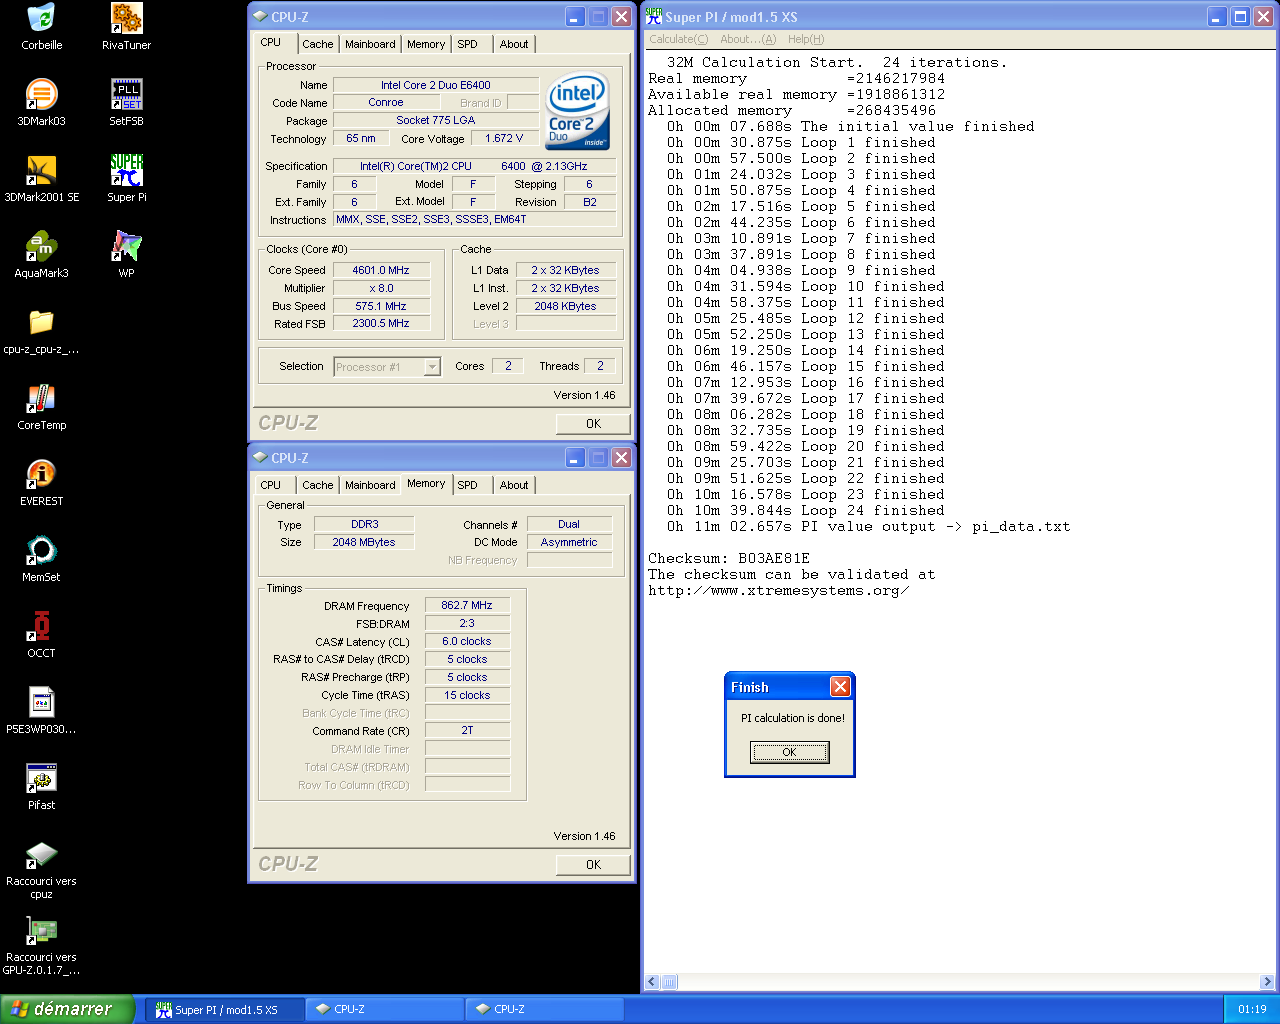Screen dimensions: 1280x1024
Task: Close the Finish dialog with X
Action: point(840,686)
